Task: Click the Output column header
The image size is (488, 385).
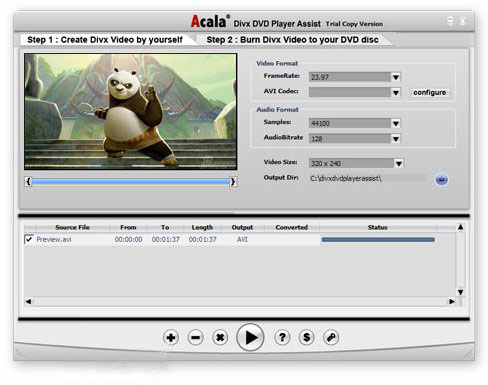Action: 242,227
